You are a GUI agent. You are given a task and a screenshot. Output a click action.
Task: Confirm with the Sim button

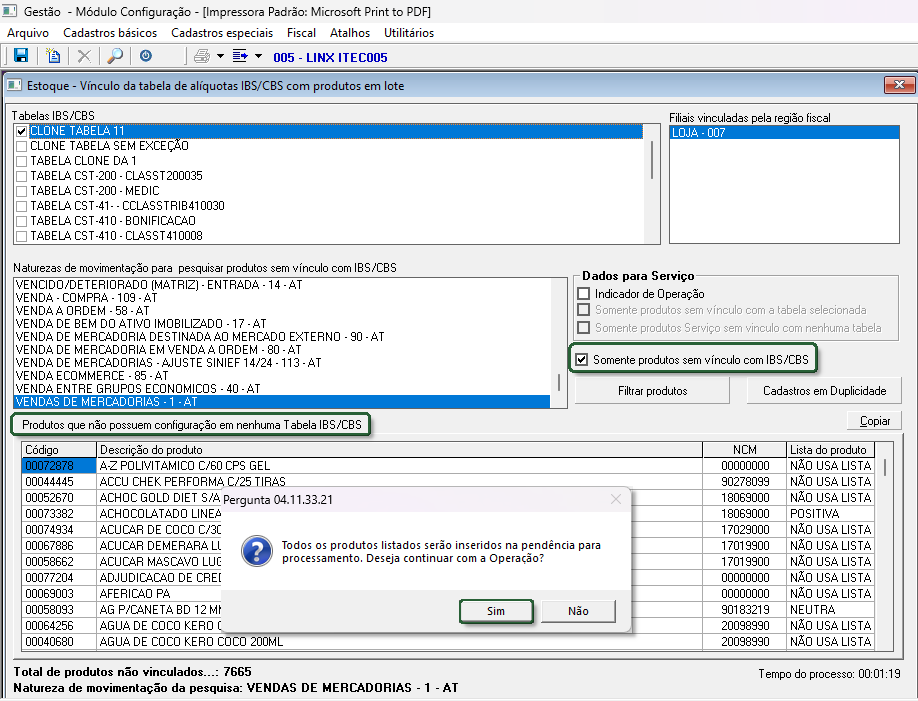(x=496, y=611)
